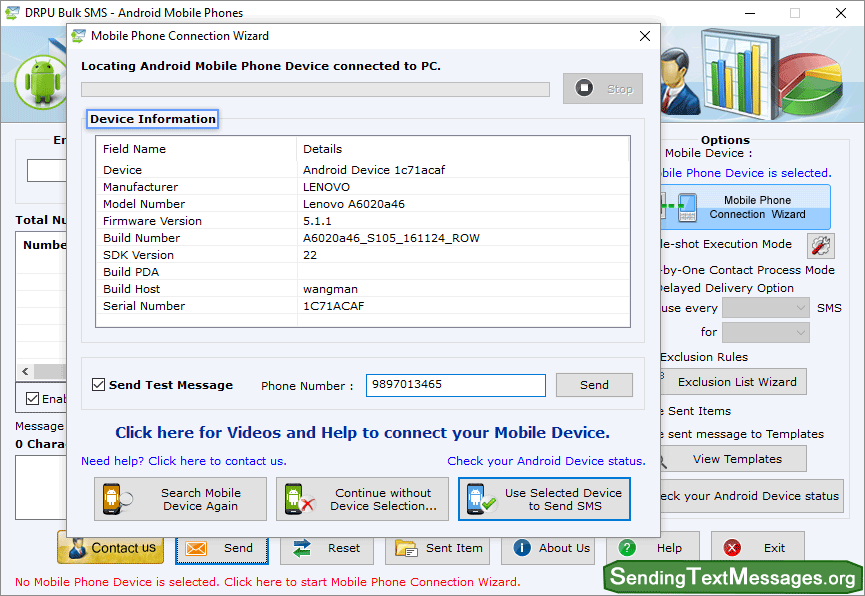Click the person icon on Contact us
The height and width of the screenshot is (596, 865).
coord(77,548)
